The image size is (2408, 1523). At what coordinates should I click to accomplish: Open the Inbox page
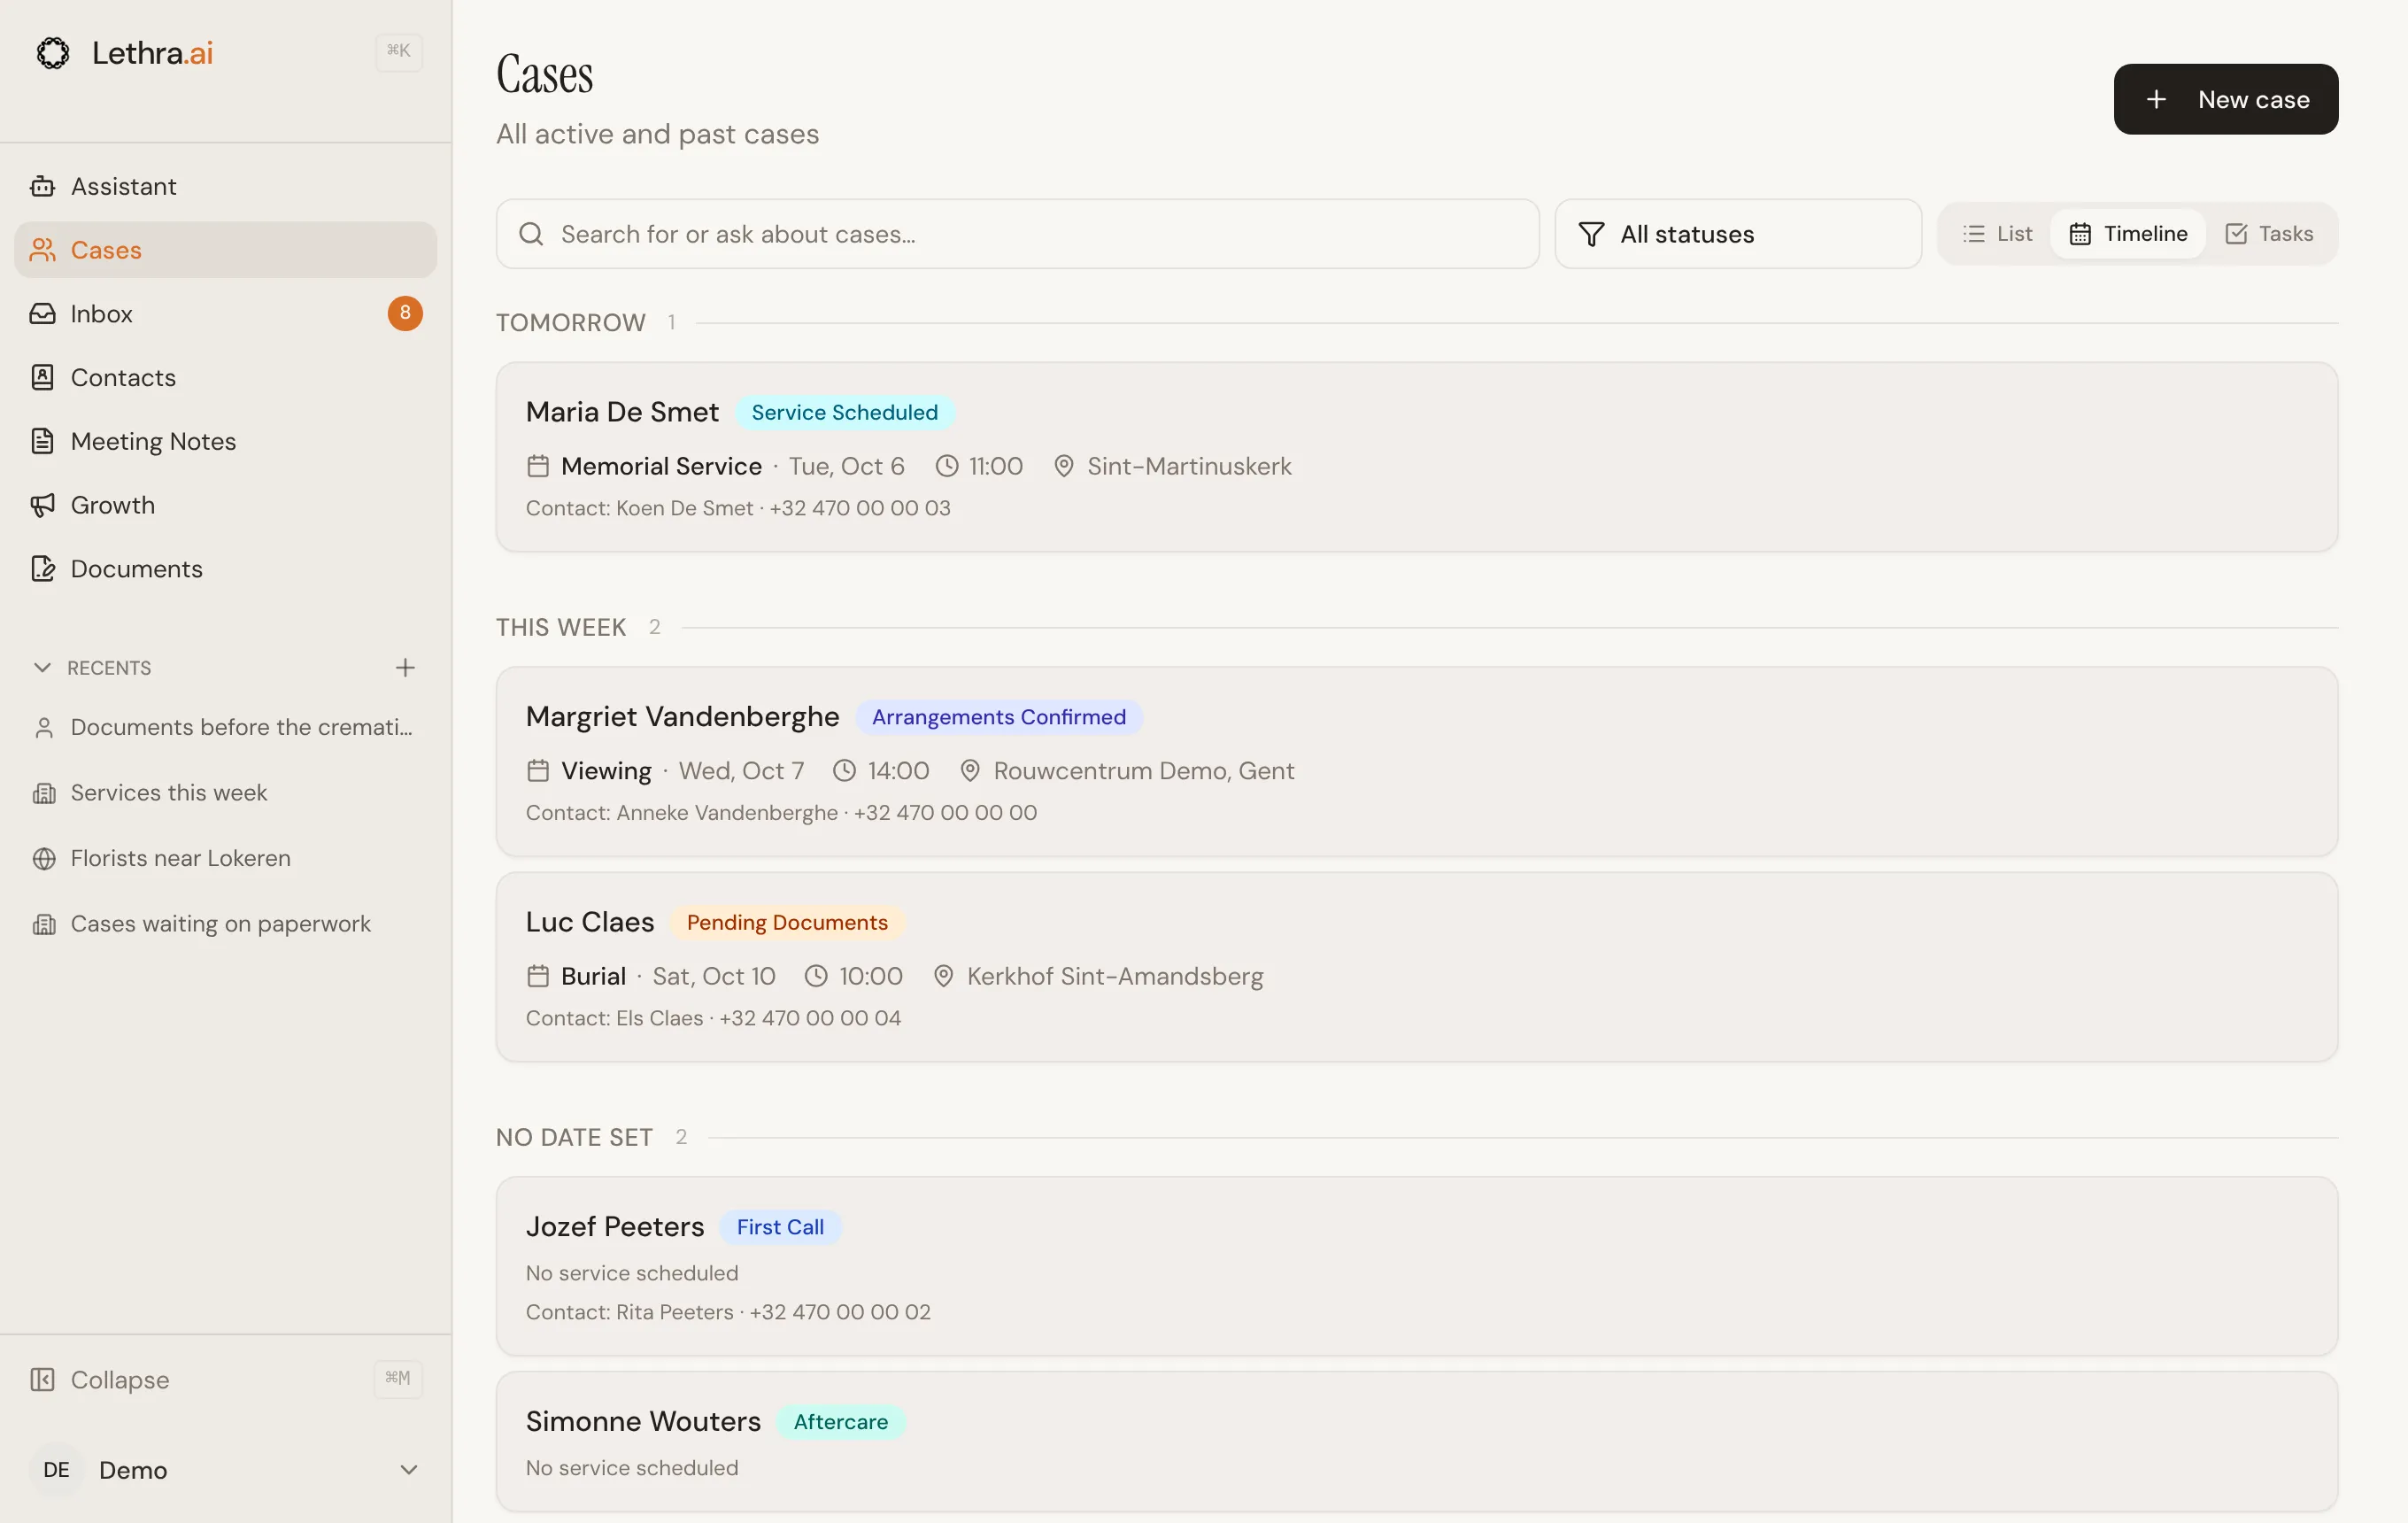click(225, 314)
